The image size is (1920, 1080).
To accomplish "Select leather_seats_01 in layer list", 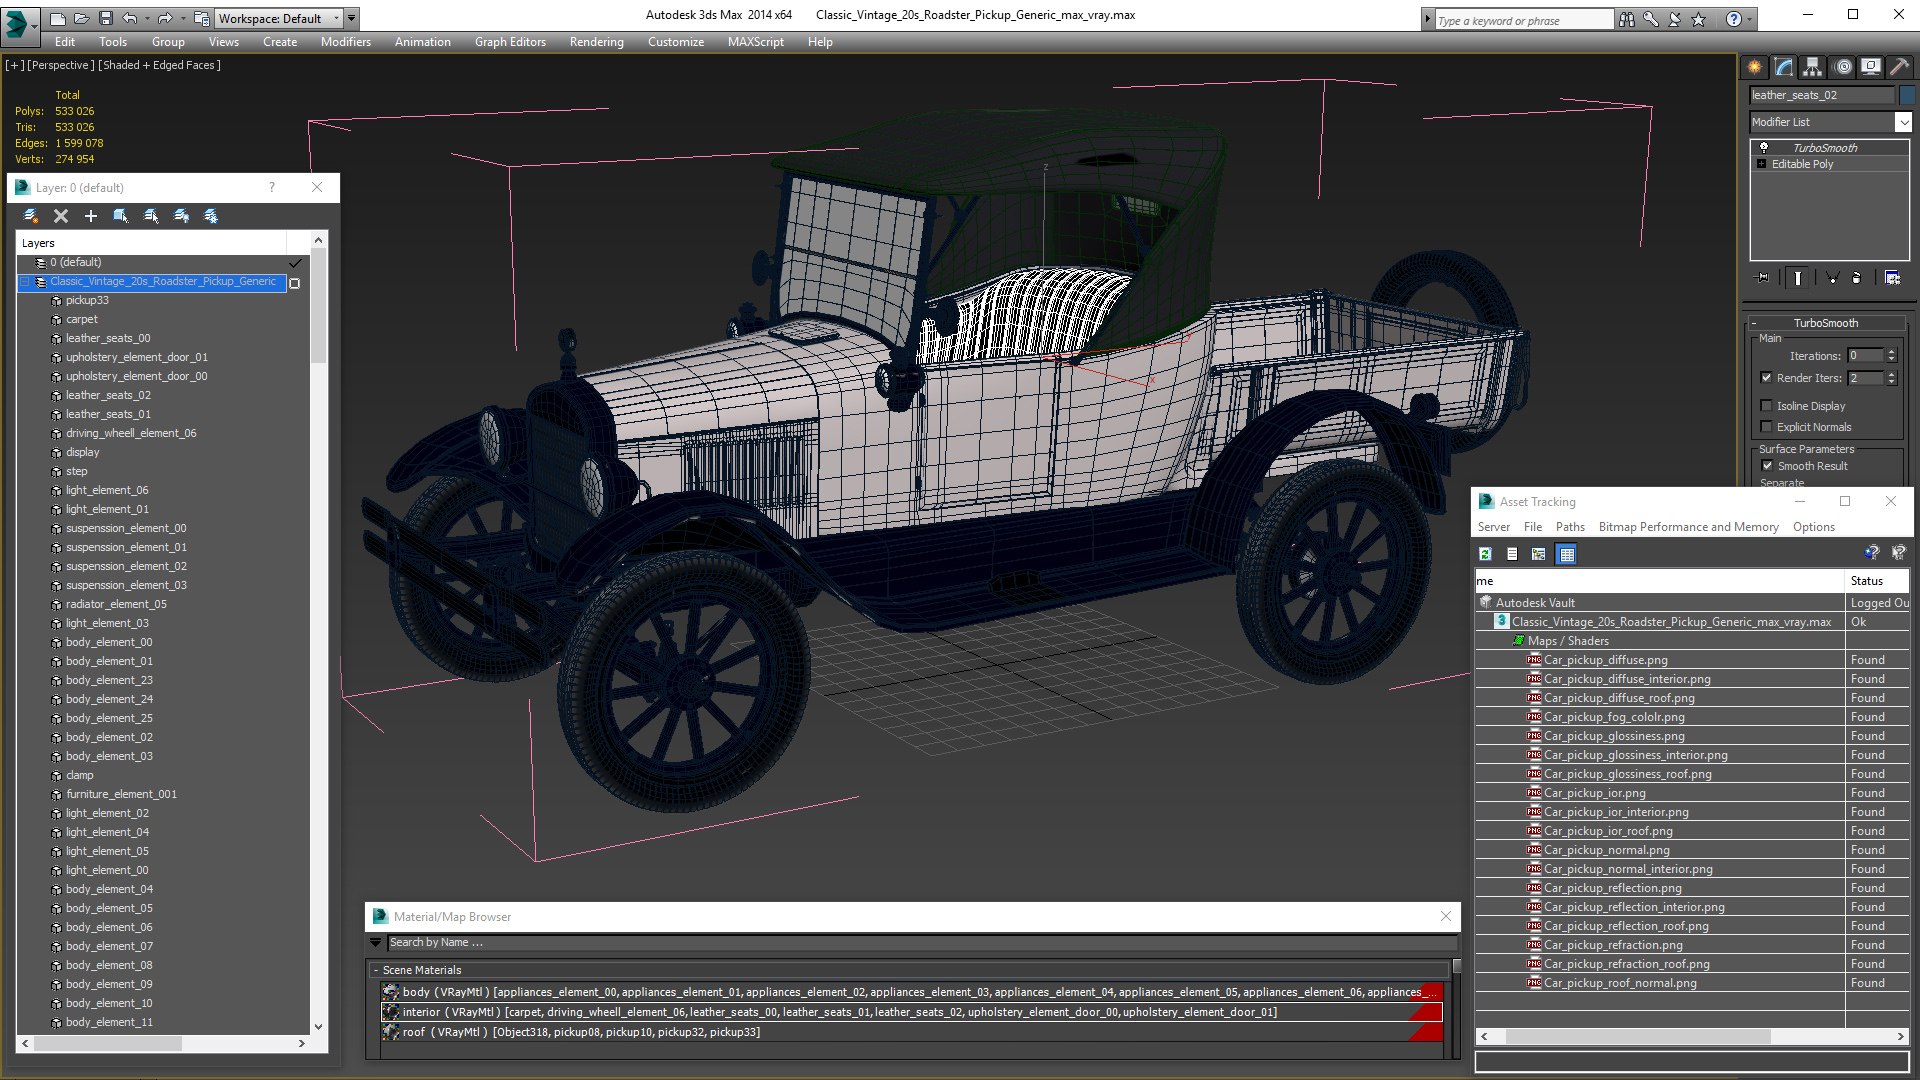I will pyautogui.click(x=108, y=414).
